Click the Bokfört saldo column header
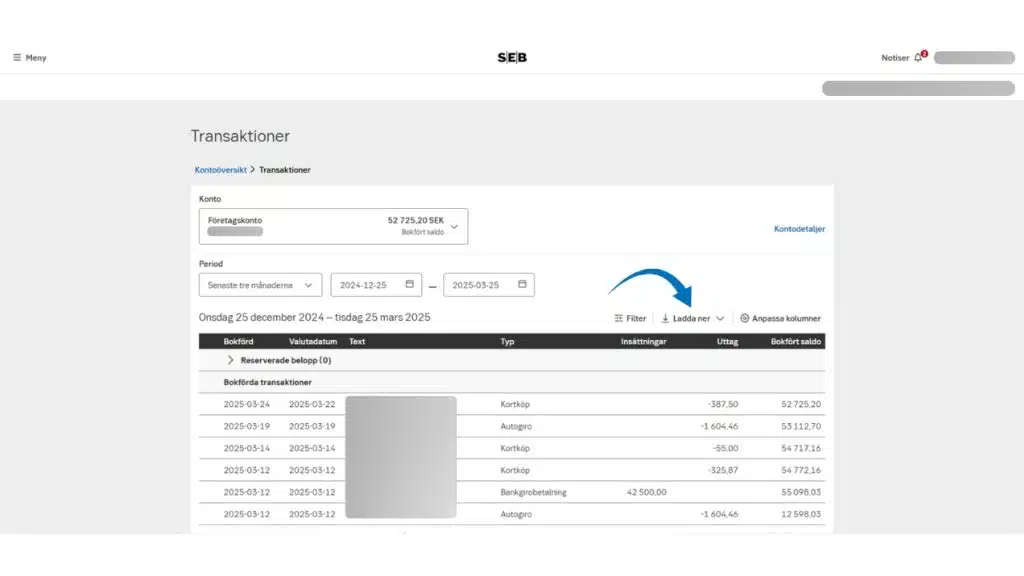The width and height of the screenshot is (1024, 576). (795, 341)
